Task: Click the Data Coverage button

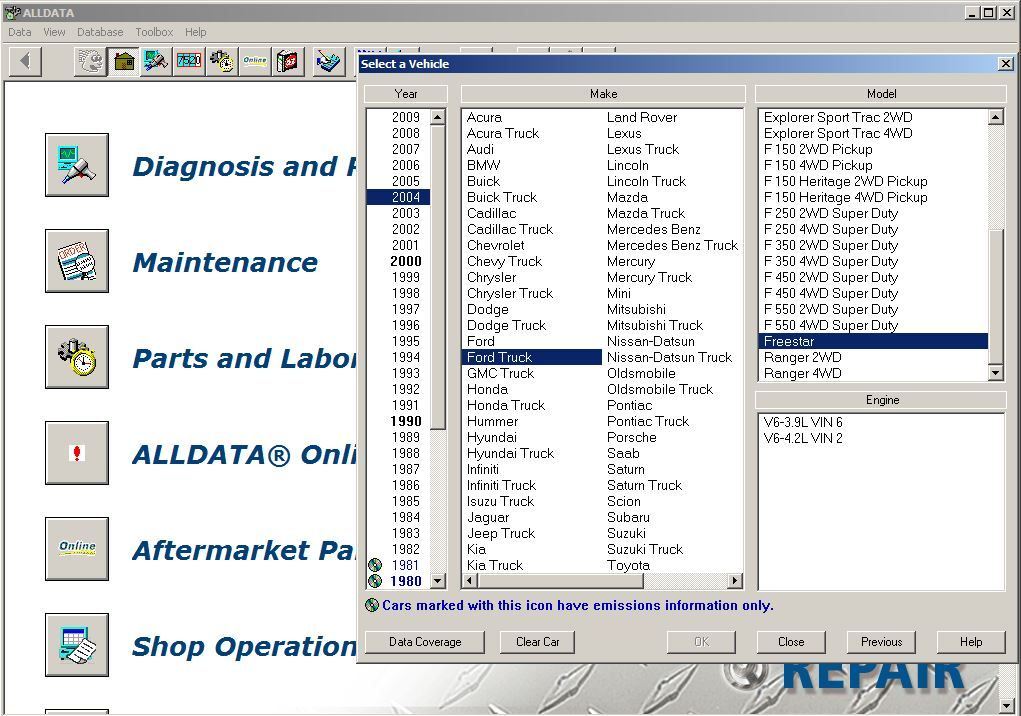Action: tap(425, 642)
